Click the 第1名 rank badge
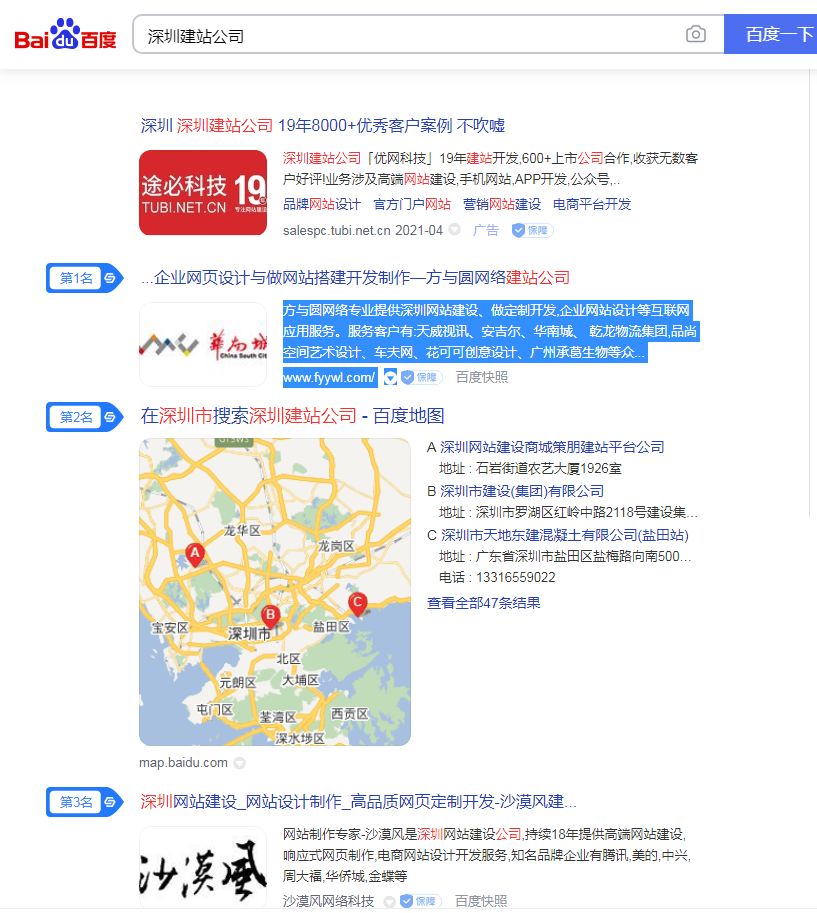Viewport: 817px width, 913px height. [x=83, y=278]
